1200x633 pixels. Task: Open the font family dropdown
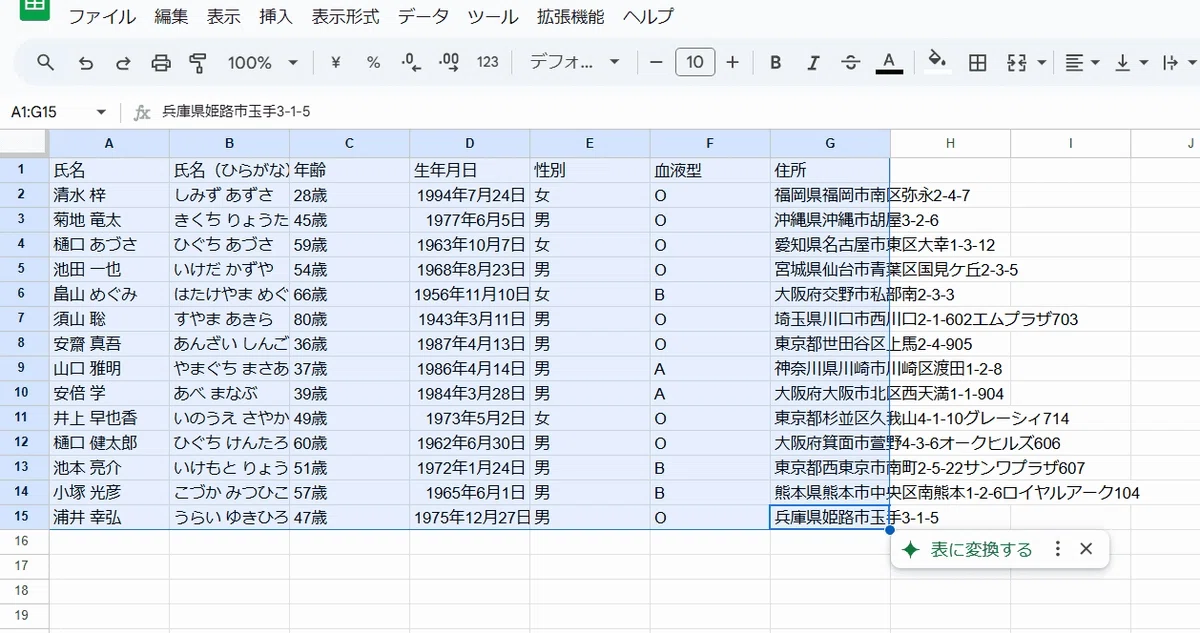pos(574,62)
